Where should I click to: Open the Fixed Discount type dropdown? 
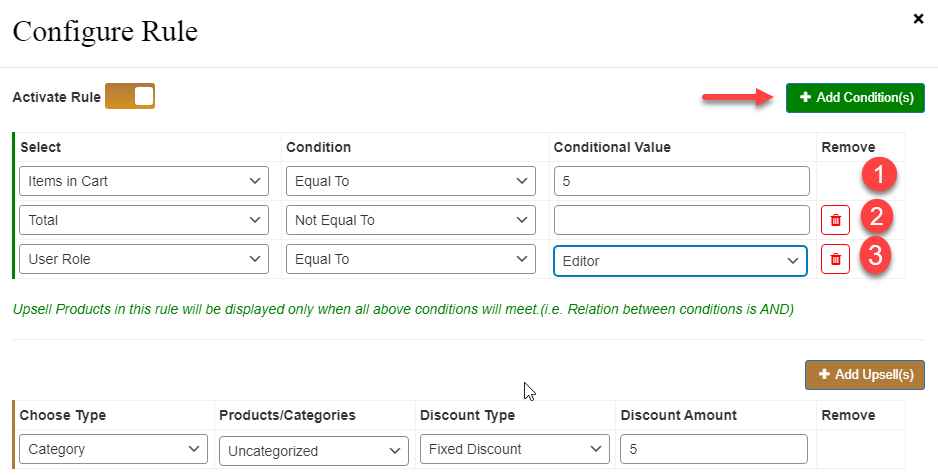514,449
